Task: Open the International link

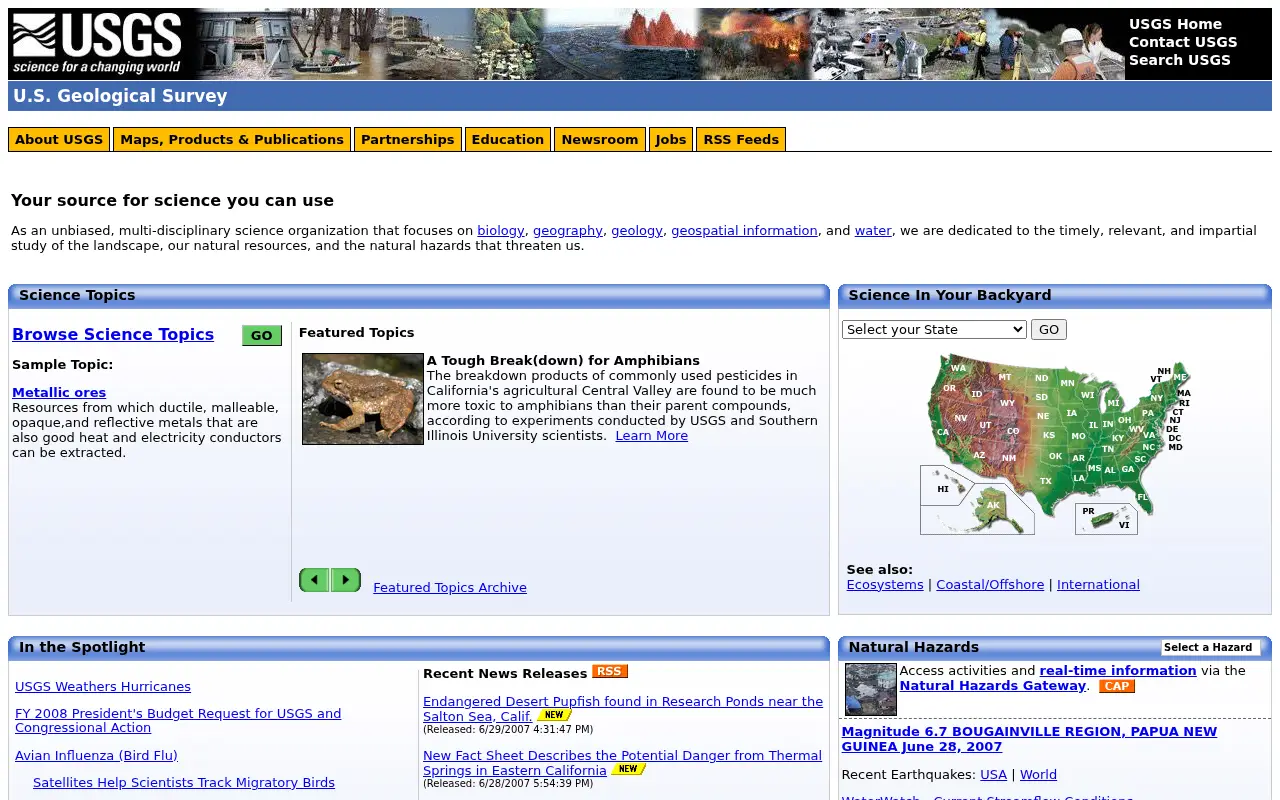Action: pos(1098,584)
